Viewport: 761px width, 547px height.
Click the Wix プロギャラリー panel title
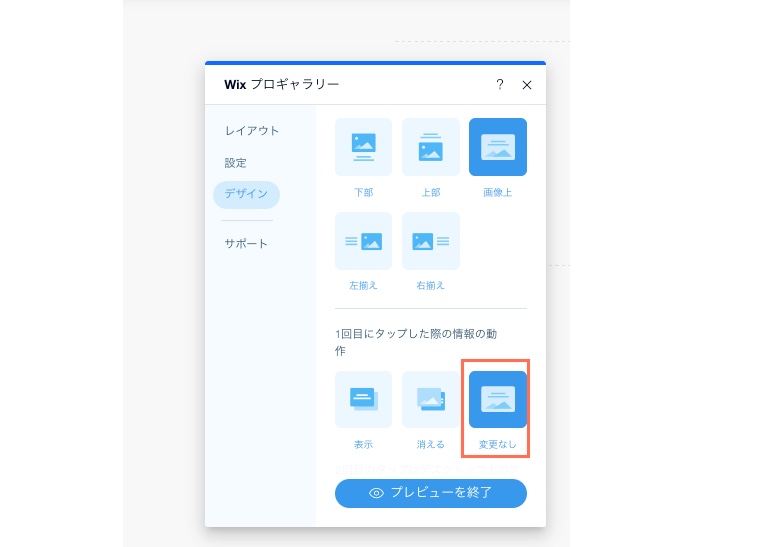[282, 85]
